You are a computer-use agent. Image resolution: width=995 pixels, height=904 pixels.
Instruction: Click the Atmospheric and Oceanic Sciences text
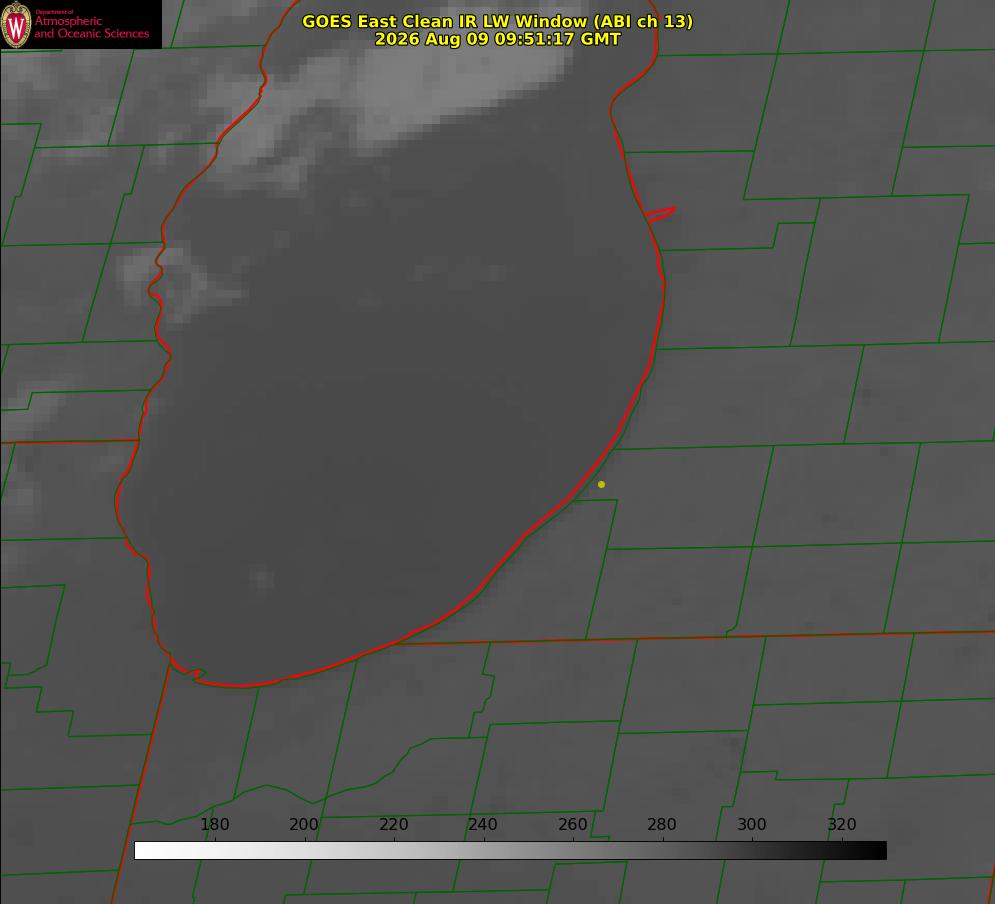pos(91,27)
